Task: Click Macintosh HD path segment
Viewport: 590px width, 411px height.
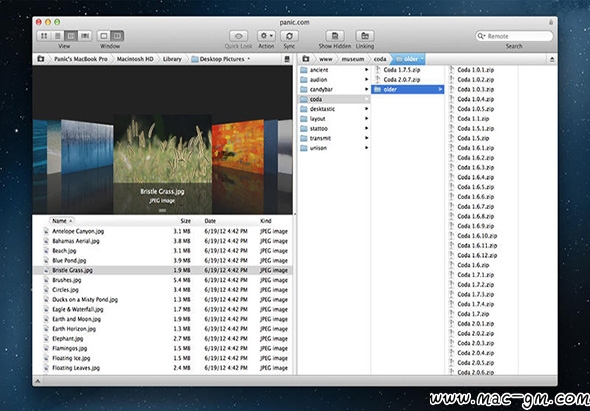Action: [135, 59]
